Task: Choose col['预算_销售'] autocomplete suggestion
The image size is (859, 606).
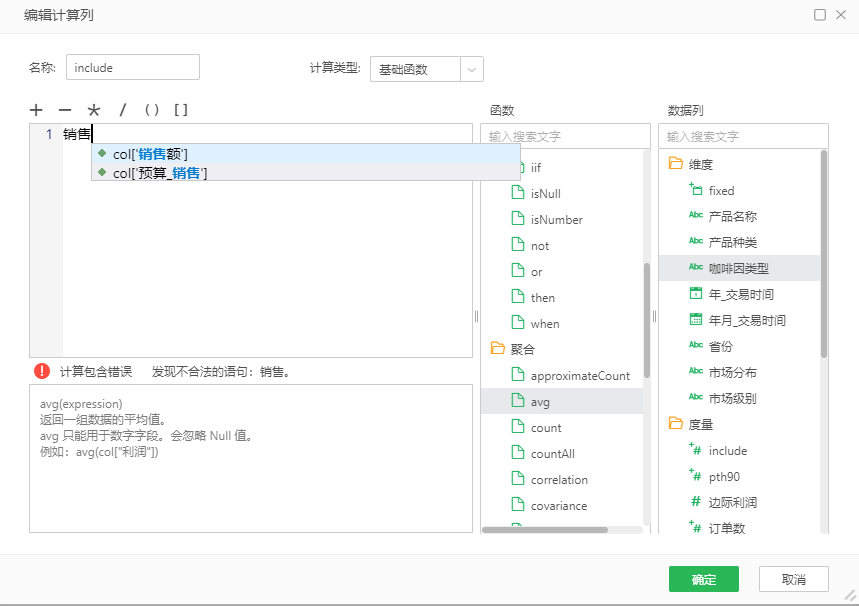Action: pos(160,173)
